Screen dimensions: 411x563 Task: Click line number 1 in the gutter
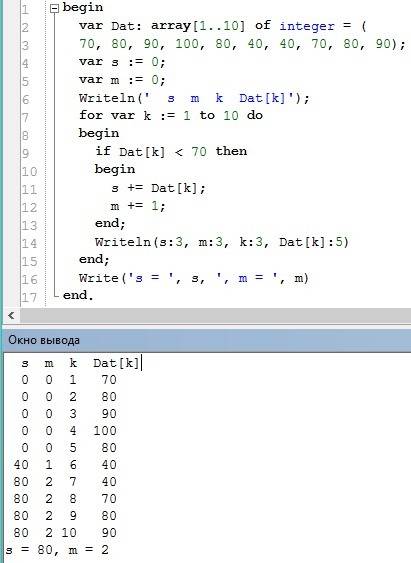pyautogui.click(x=25, y=9)
